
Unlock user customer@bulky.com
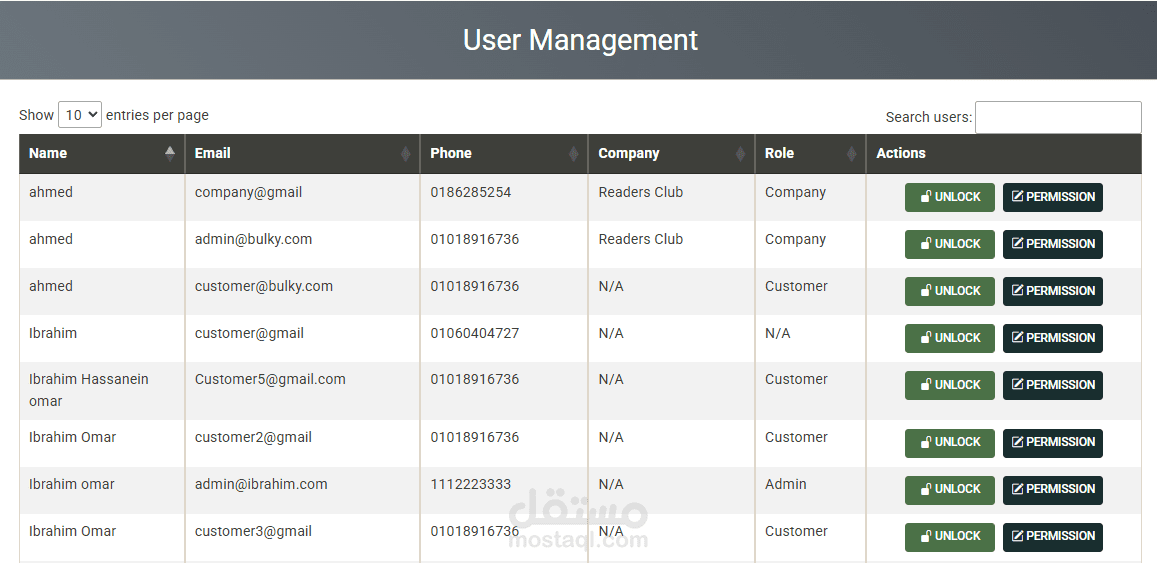950,291
